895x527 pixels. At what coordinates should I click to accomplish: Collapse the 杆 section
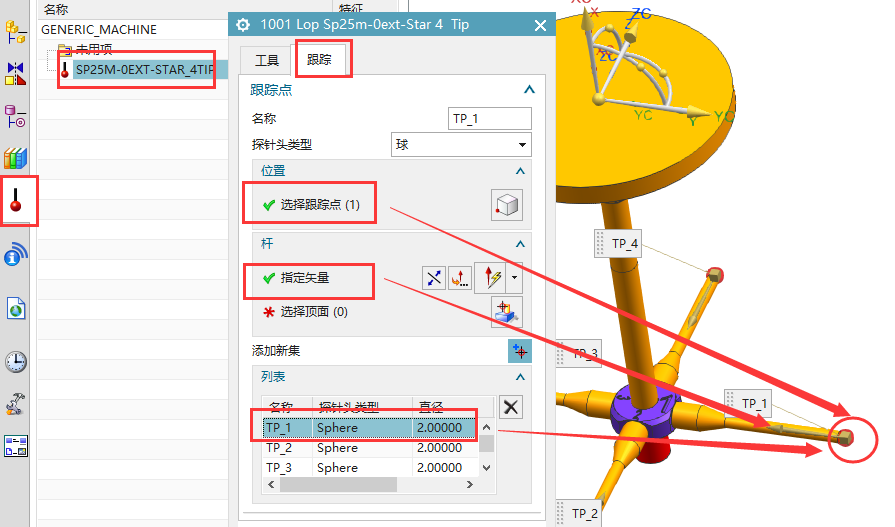tap(520, 244)
